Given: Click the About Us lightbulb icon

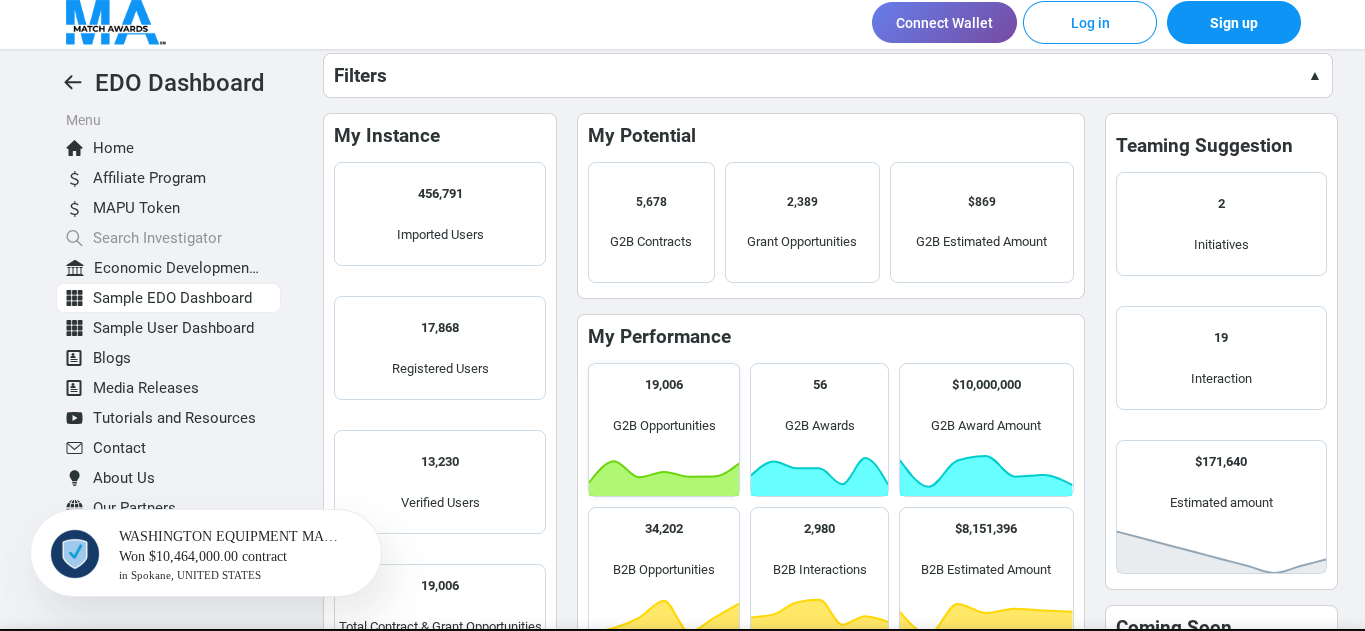Looking at the screenshot, I should click(x=75, y=478).
